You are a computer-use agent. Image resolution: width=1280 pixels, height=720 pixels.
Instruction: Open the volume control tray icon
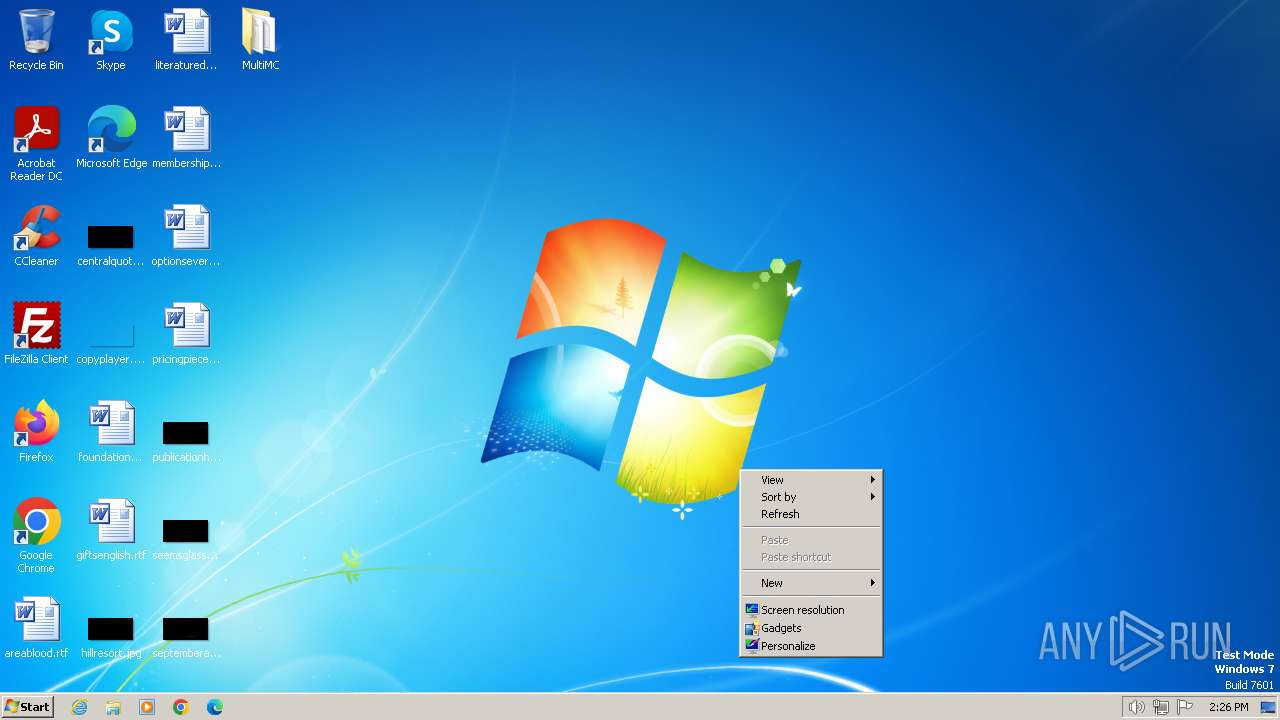pyautogui.click(x=1136, y=707)
